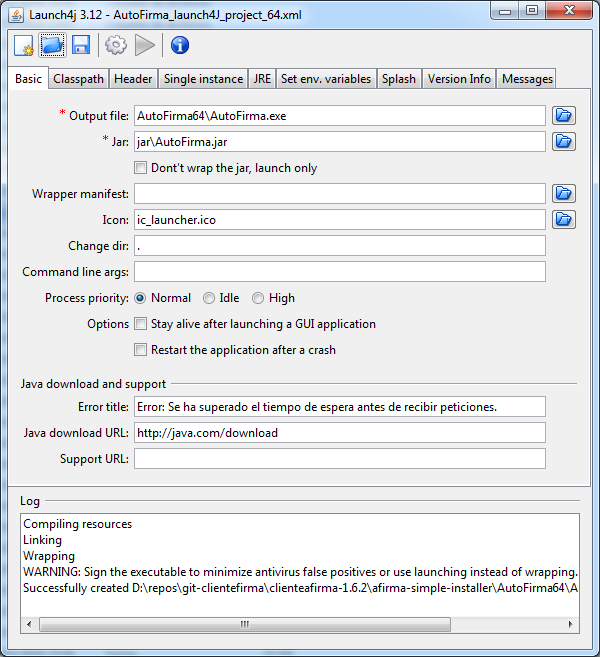Go to the JRE tab
The width and height of the screenshot is (600, 657).
coord(262,79)
